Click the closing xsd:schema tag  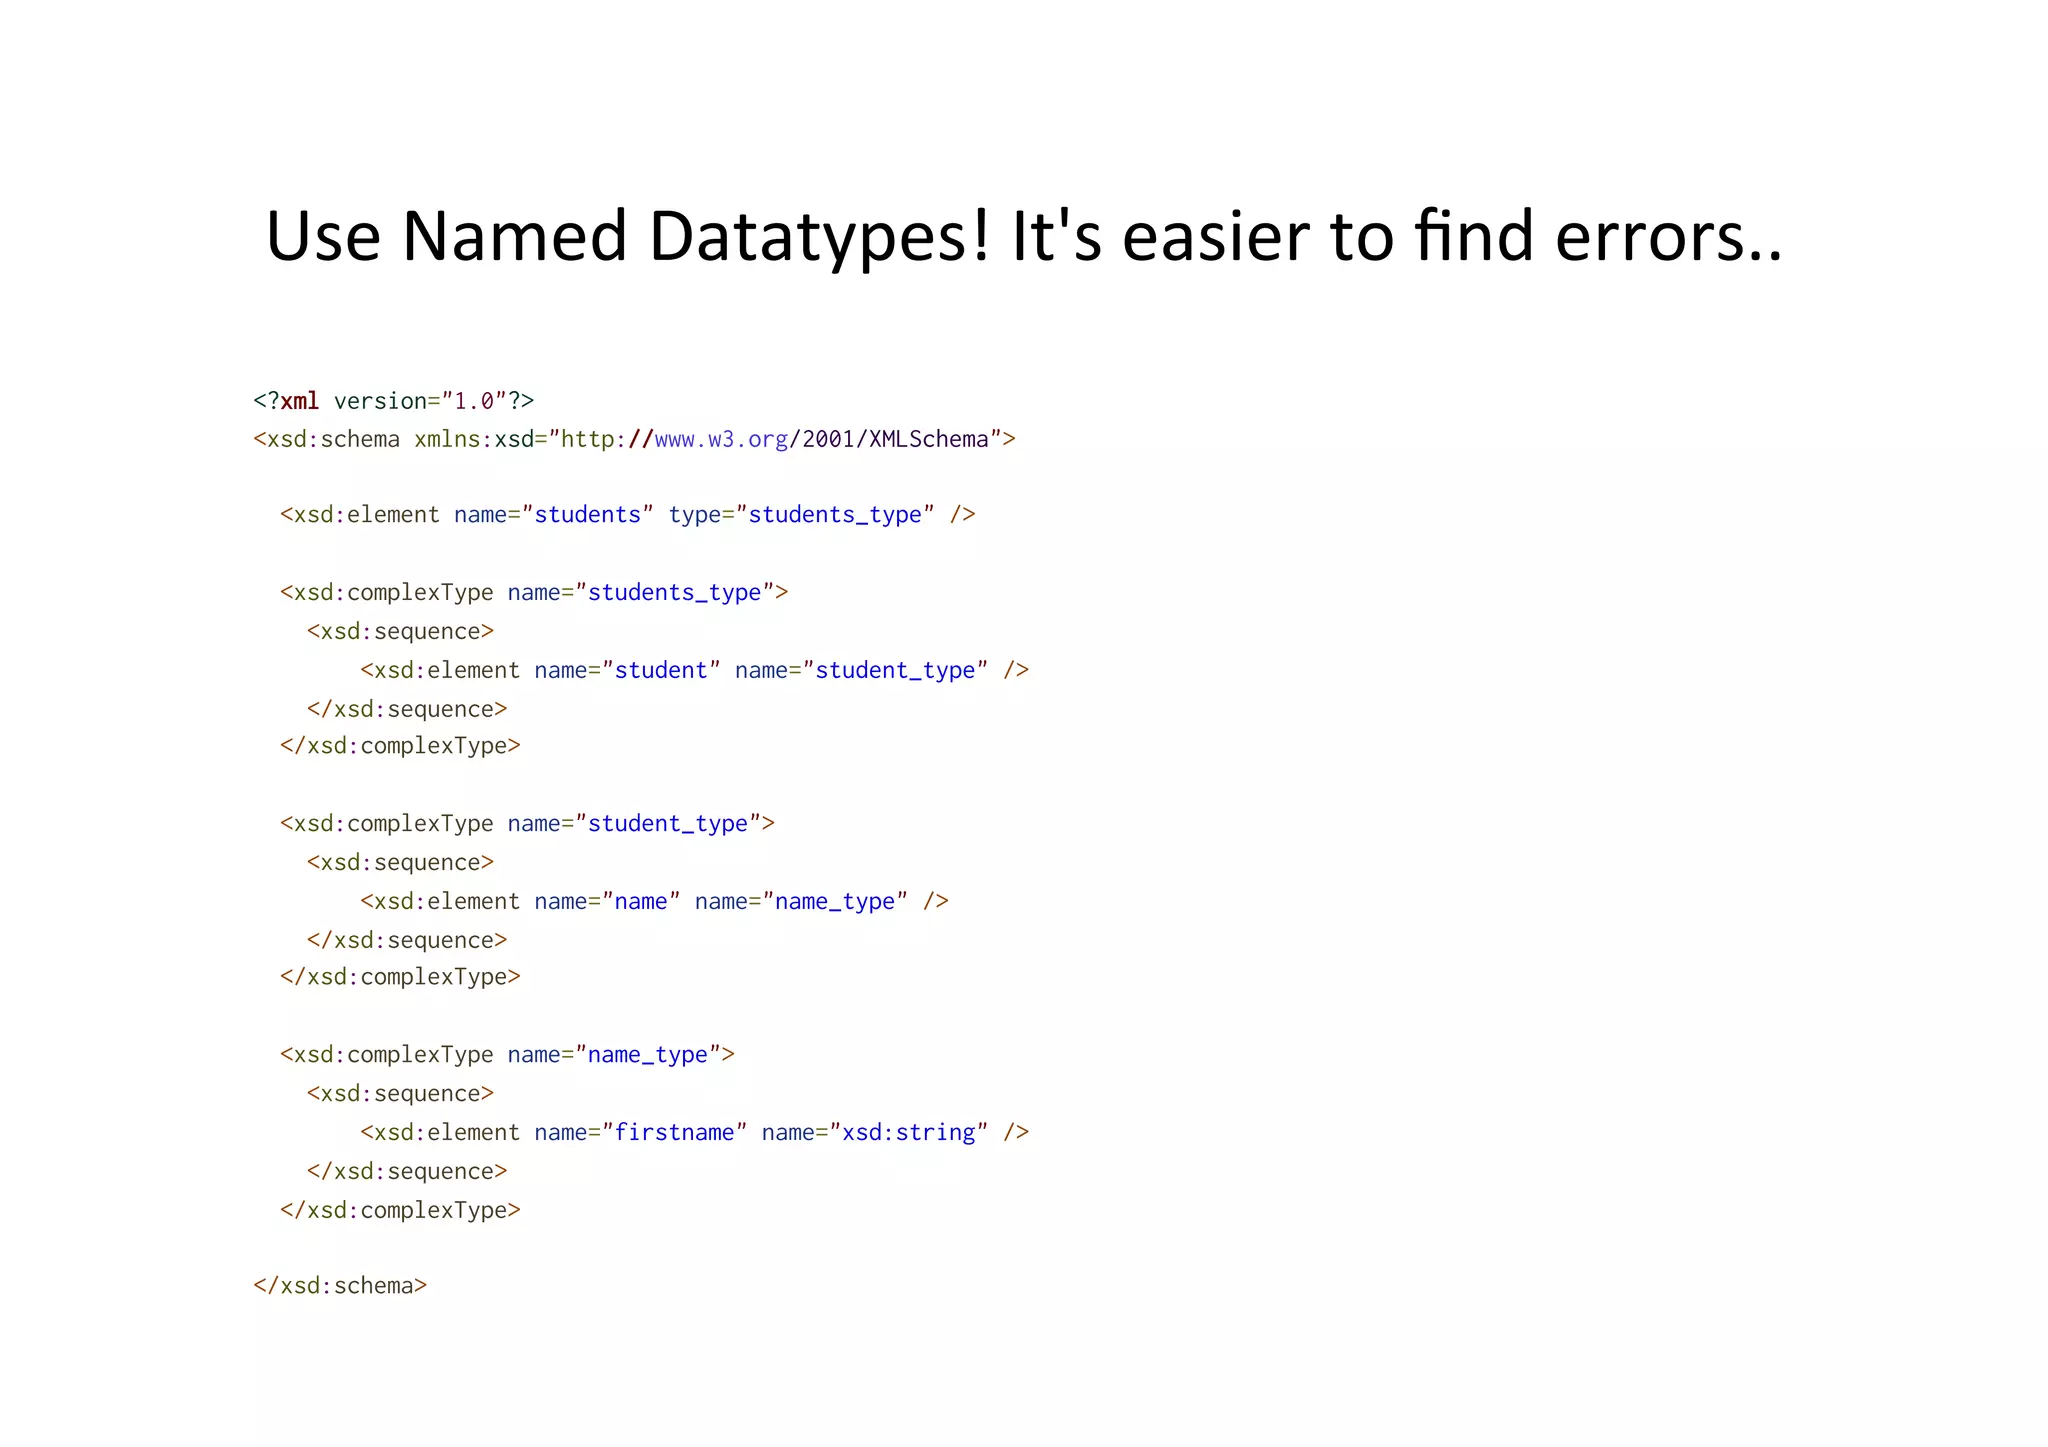click(340, 1286)
